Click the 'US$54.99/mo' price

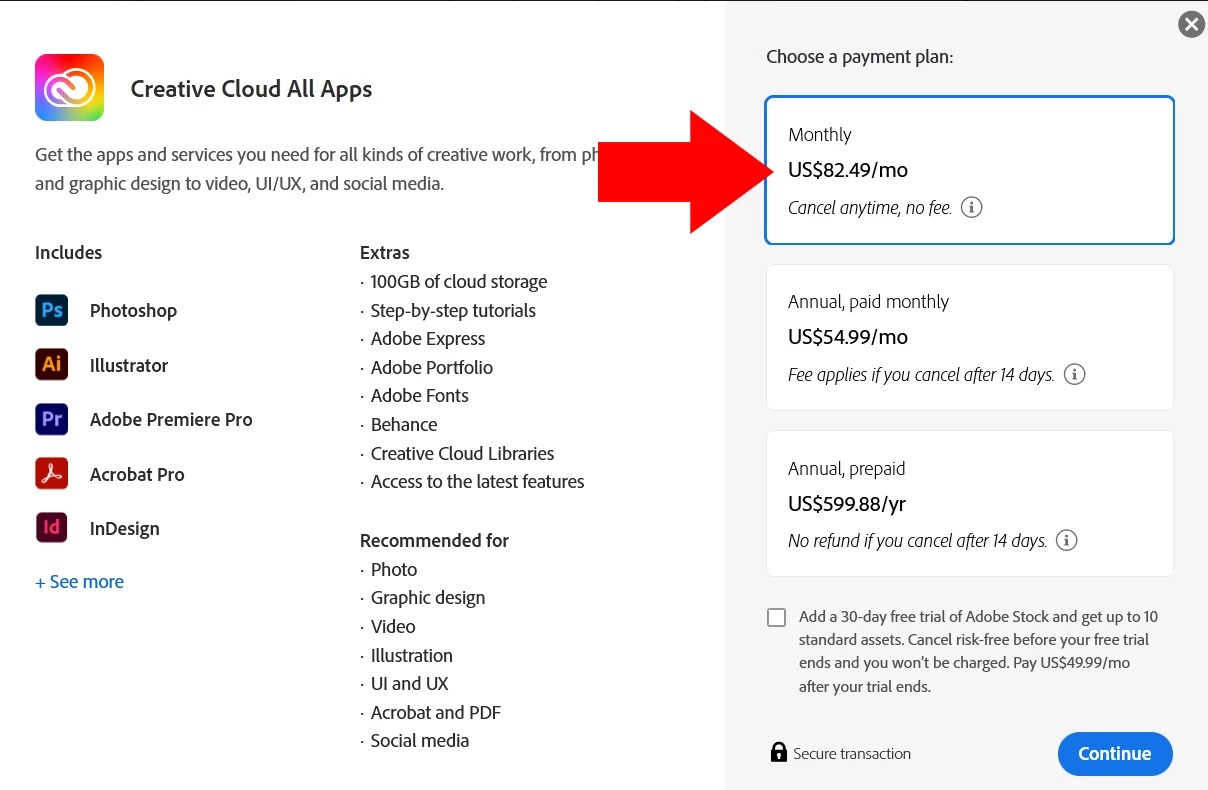(x=848, y=337)
